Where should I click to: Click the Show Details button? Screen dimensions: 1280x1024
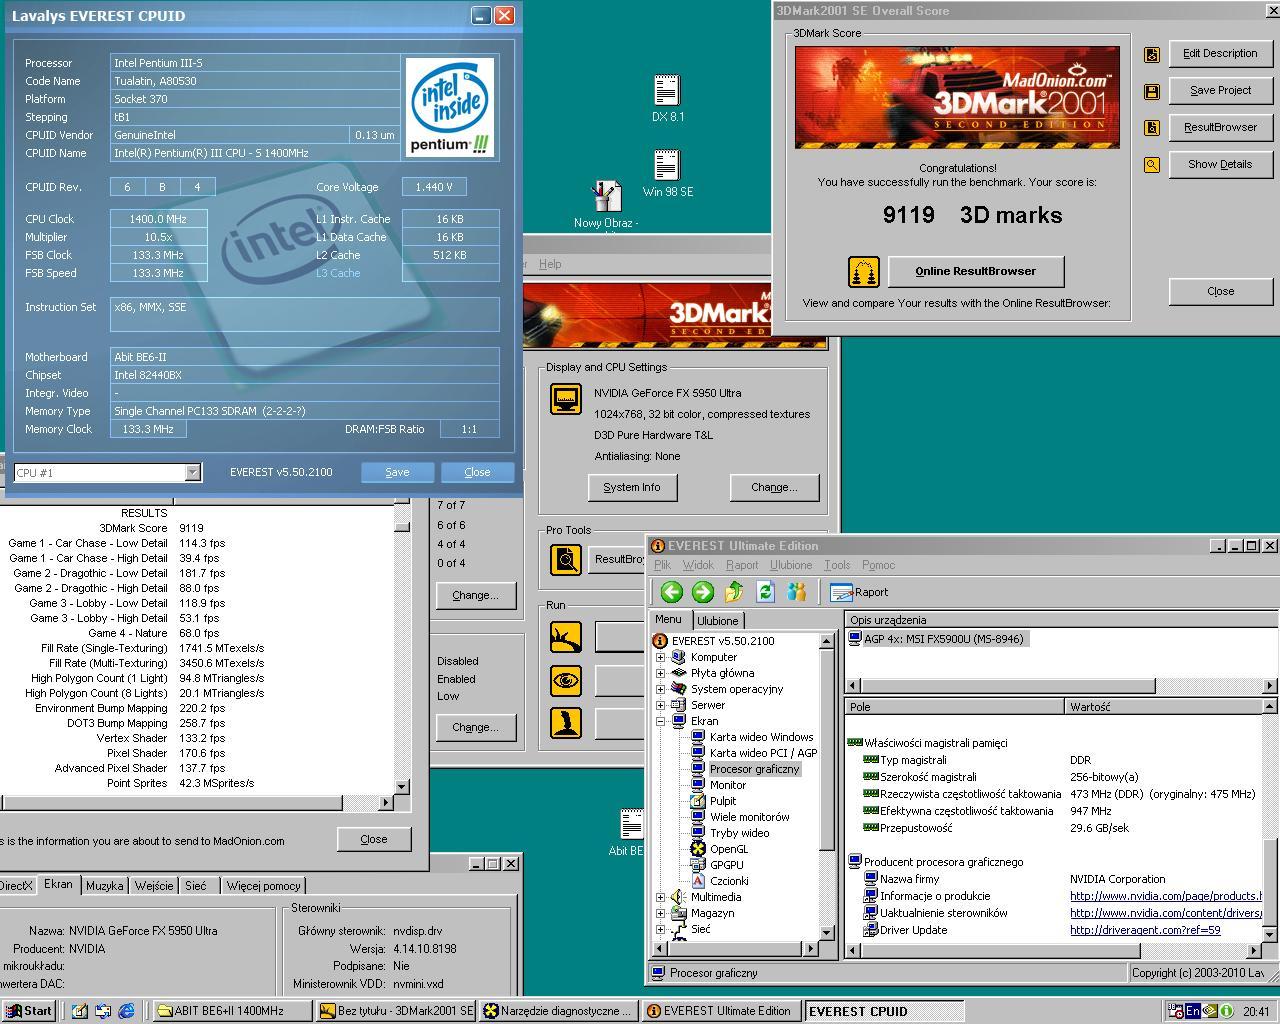pos(1220,164)
